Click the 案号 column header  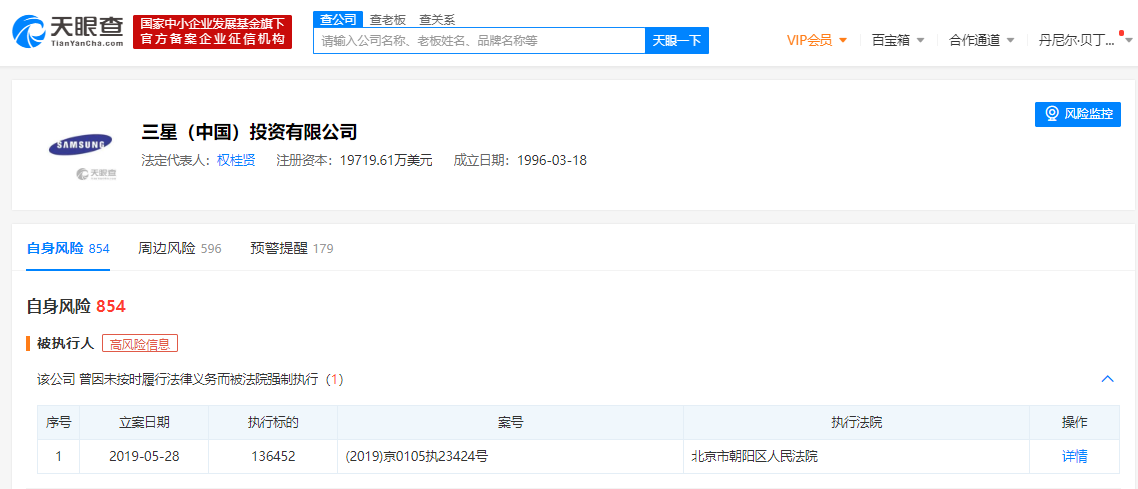[510, 422]
